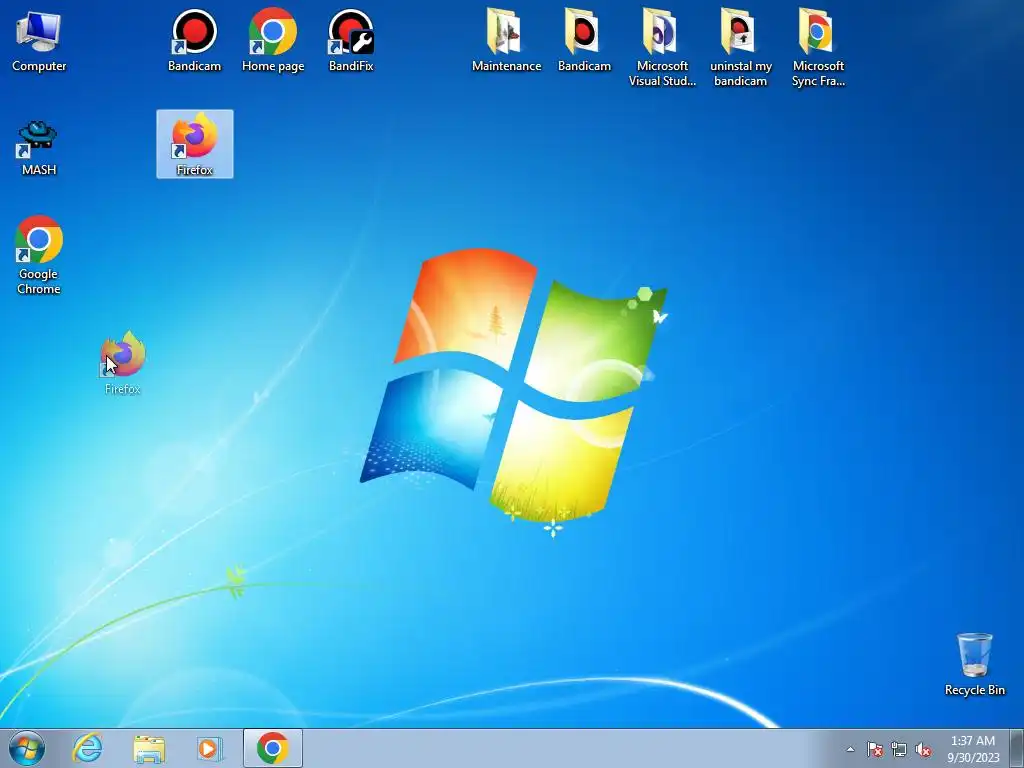The width and height of the screenshot is (1024, 768).
Task: Open Action Center flag icon
Action: [874, 749]
